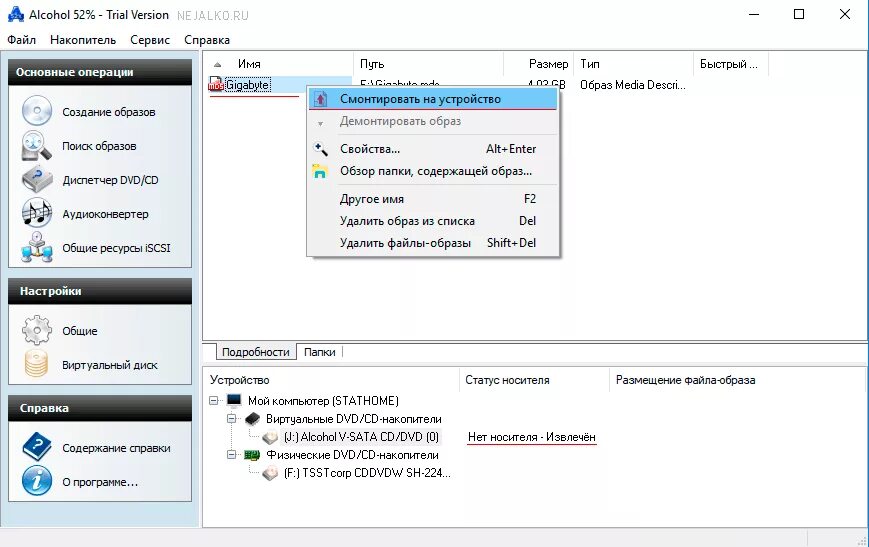The image size is (869, 547).
Task: Click 'Аудиоконвертер' link
Action: coord(105,214)
